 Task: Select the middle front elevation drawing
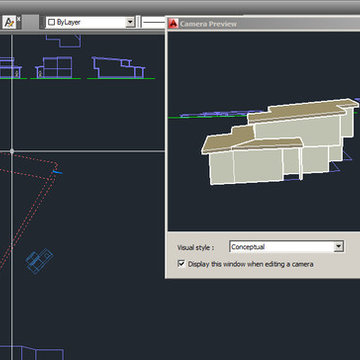pos(55,68)
